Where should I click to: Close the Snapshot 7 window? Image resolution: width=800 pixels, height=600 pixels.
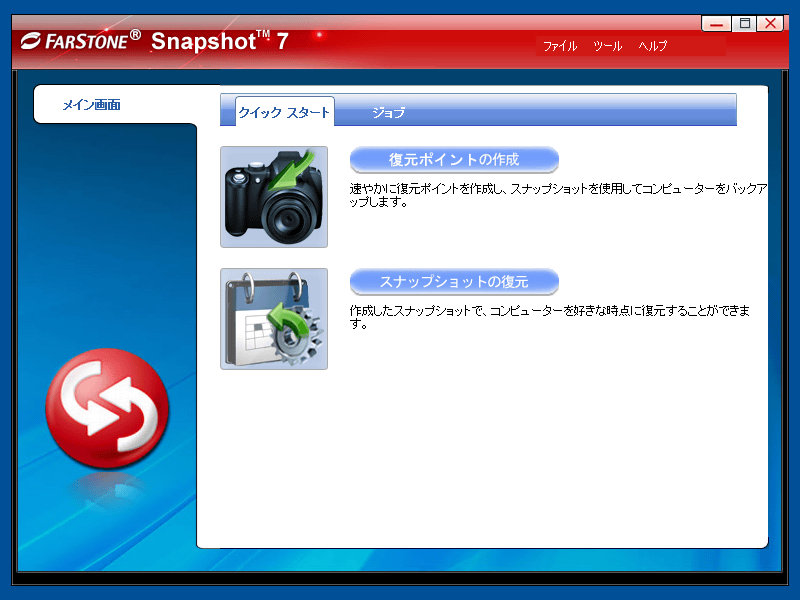770,23
